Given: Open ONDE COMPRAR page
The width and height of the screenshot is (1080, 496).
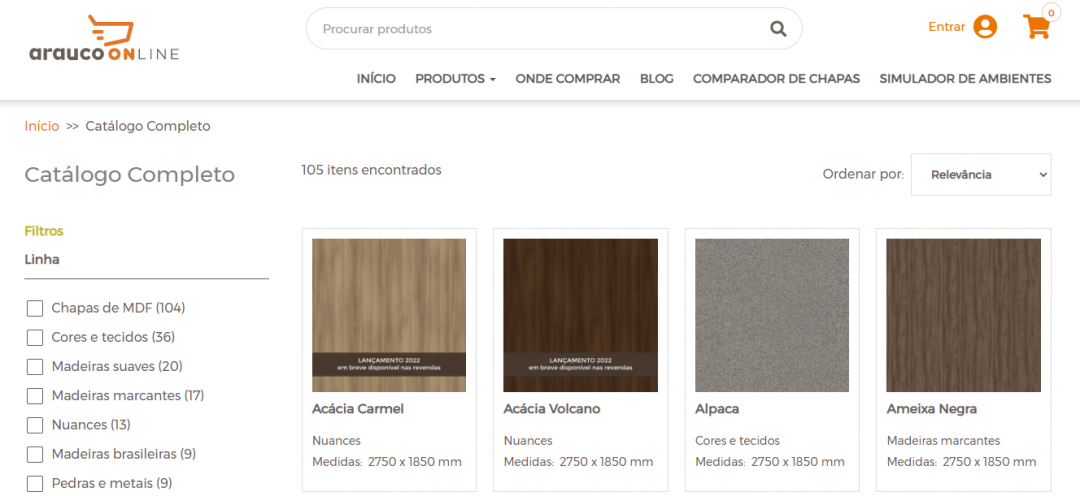Looking at the screenshot, I should pos(568,79).
